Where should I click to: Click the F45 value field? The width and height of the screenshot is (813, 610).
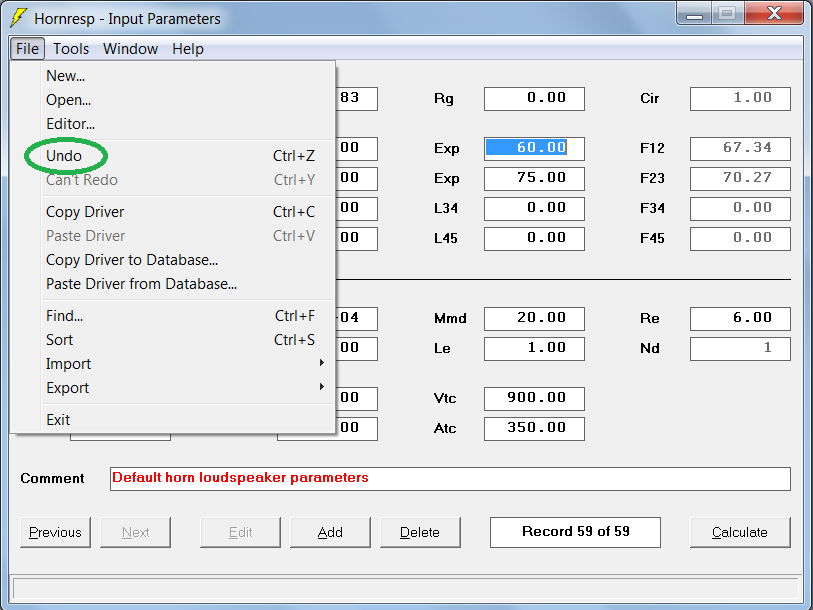(740, 239)
